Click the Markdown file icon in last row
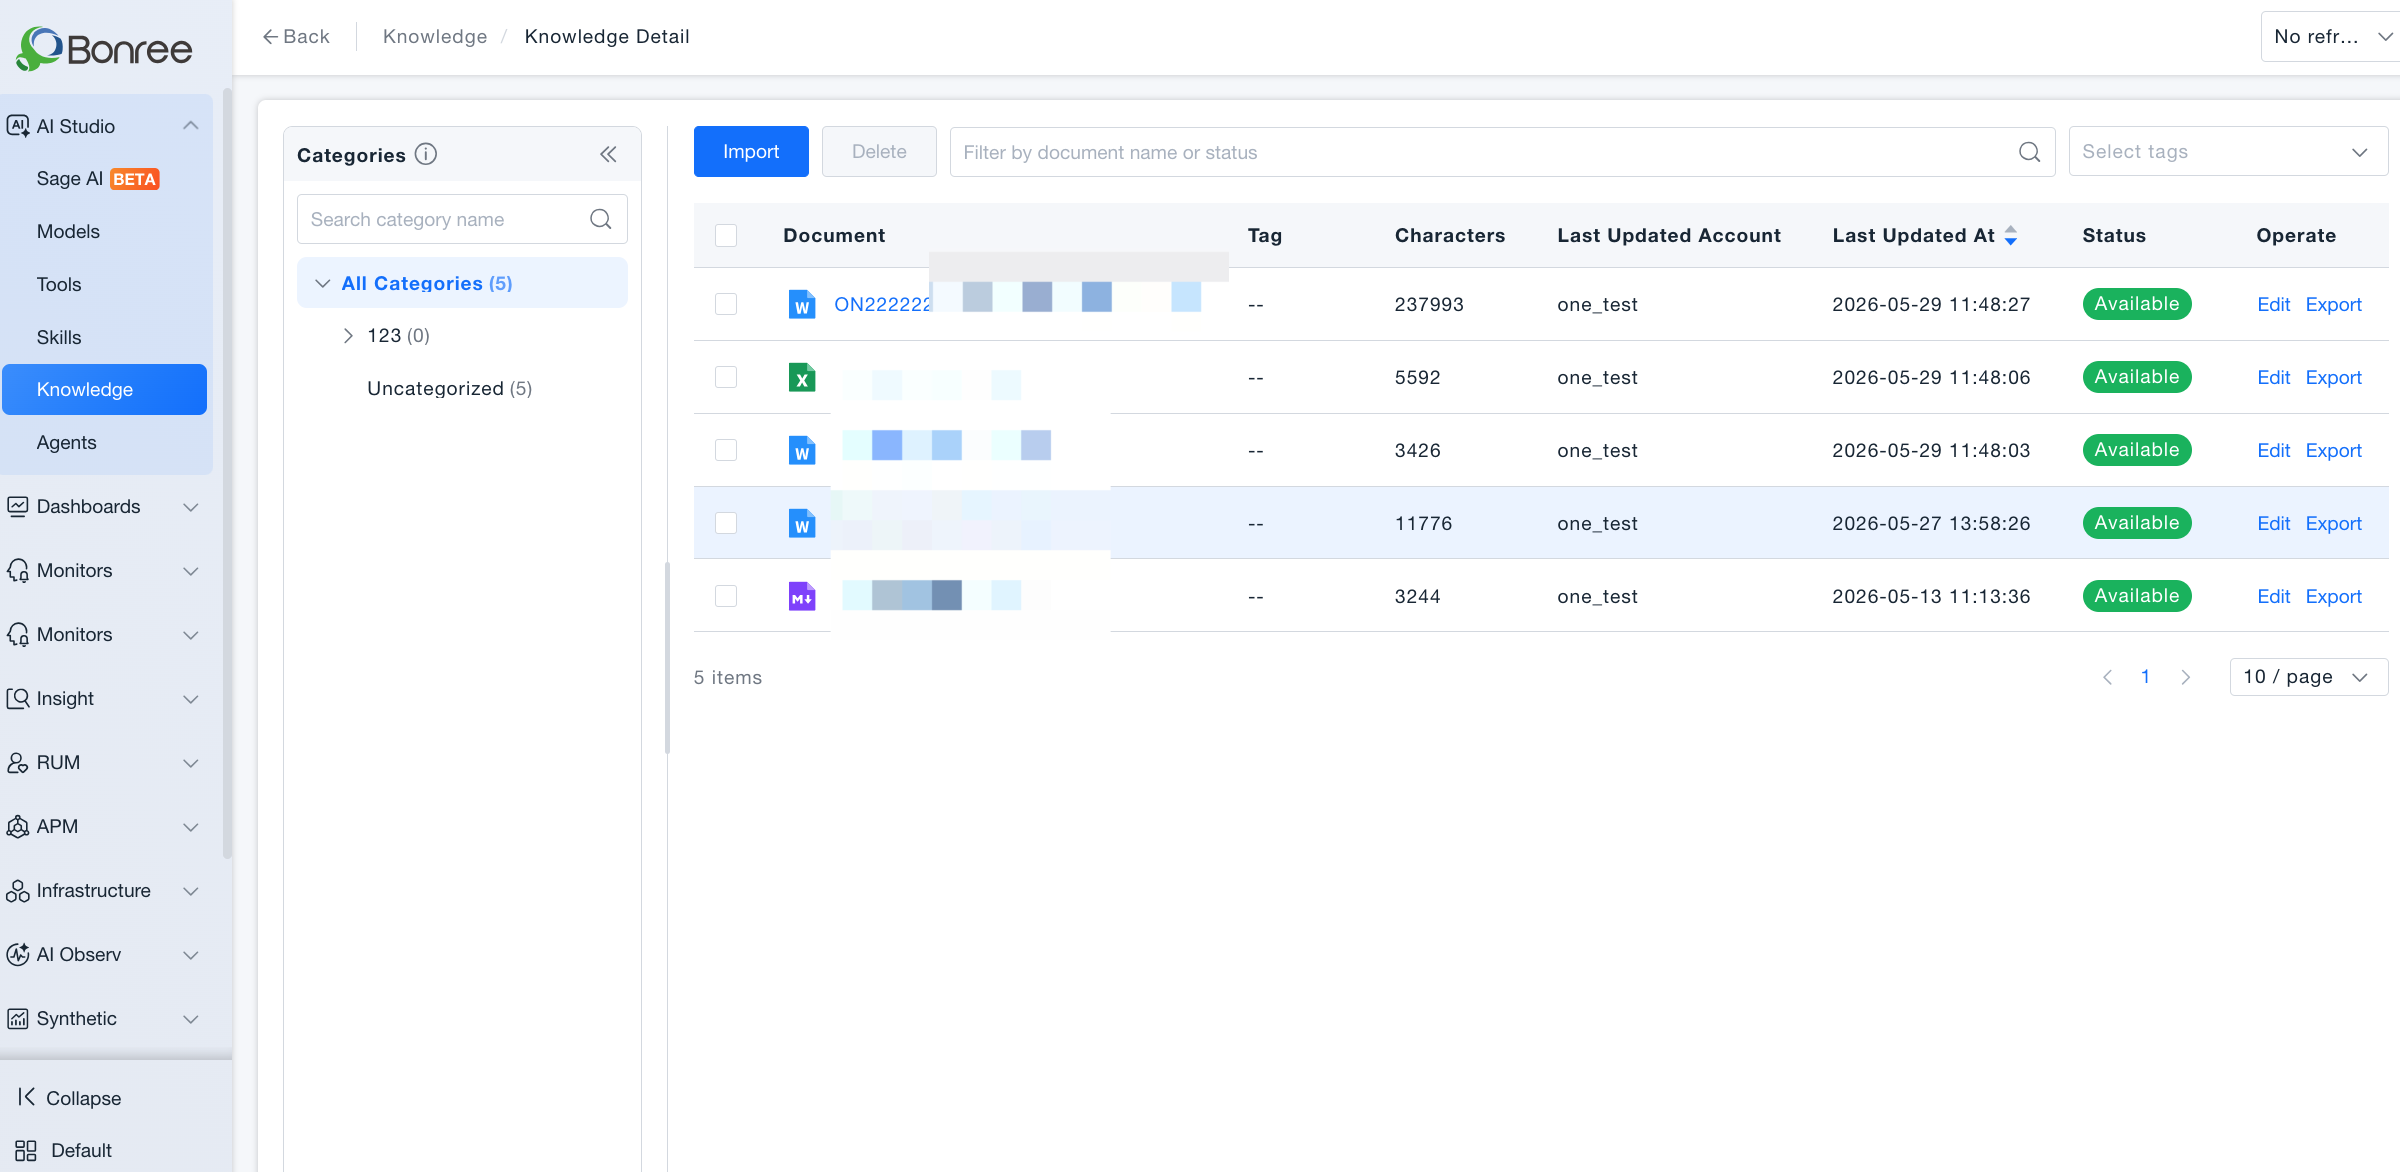The image size is (2400, 1172). 802,596
